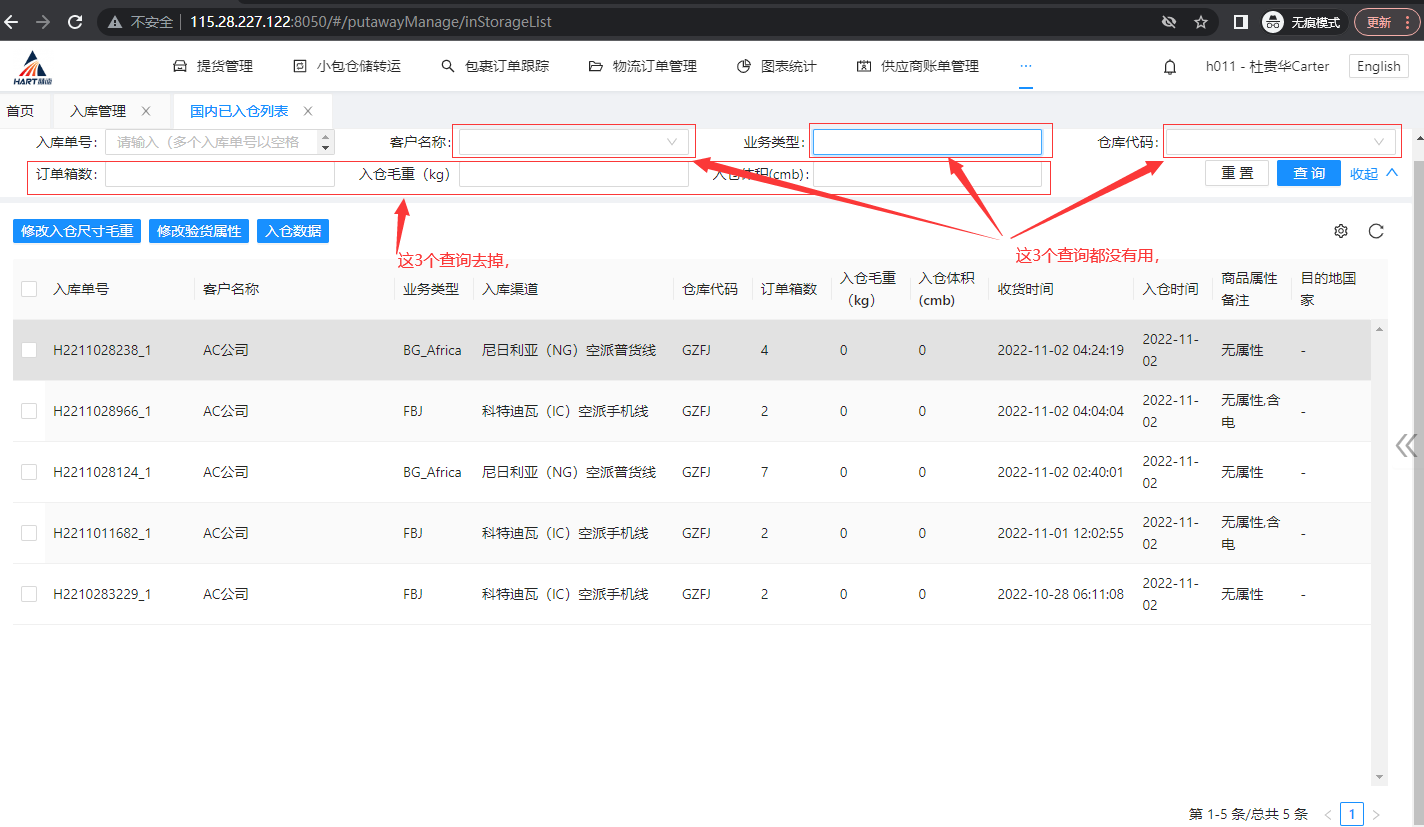Switch to the 入库管理 tab

point(98,111)
